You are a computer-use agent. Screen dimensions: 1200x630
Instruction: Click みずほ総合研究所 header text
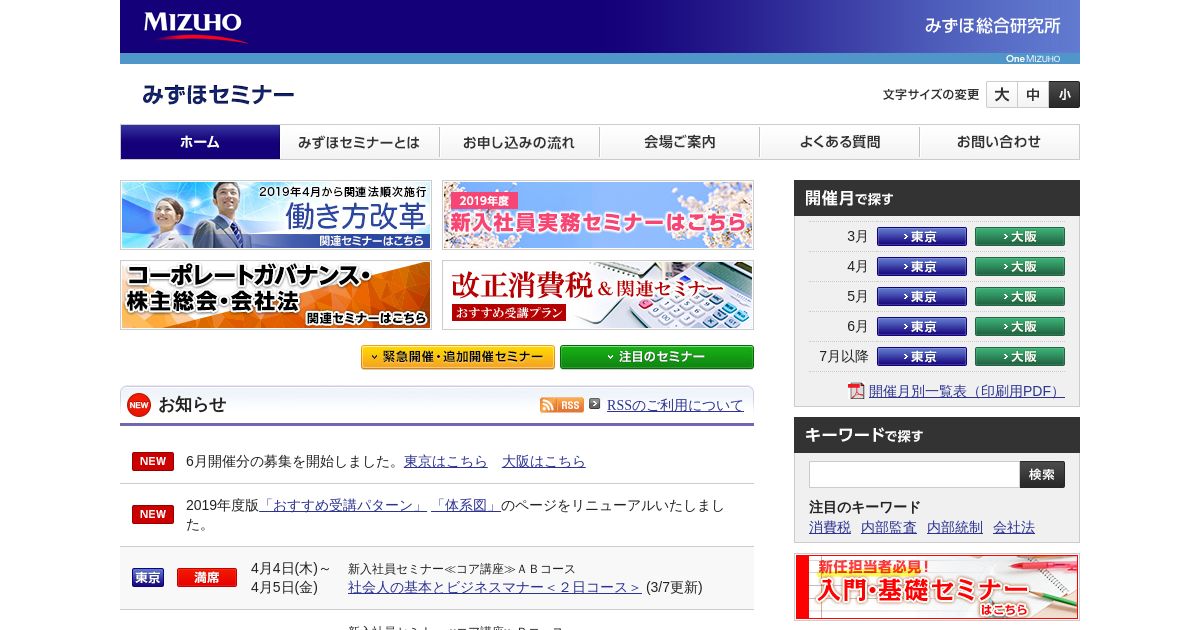point(992,26)
